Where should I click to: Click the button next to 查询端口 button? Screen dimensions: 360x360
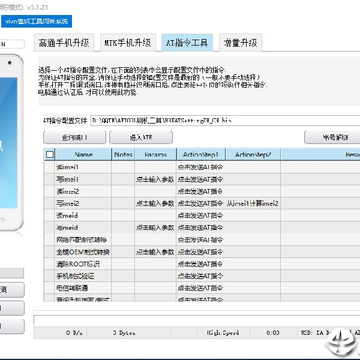tap(141, 137)
